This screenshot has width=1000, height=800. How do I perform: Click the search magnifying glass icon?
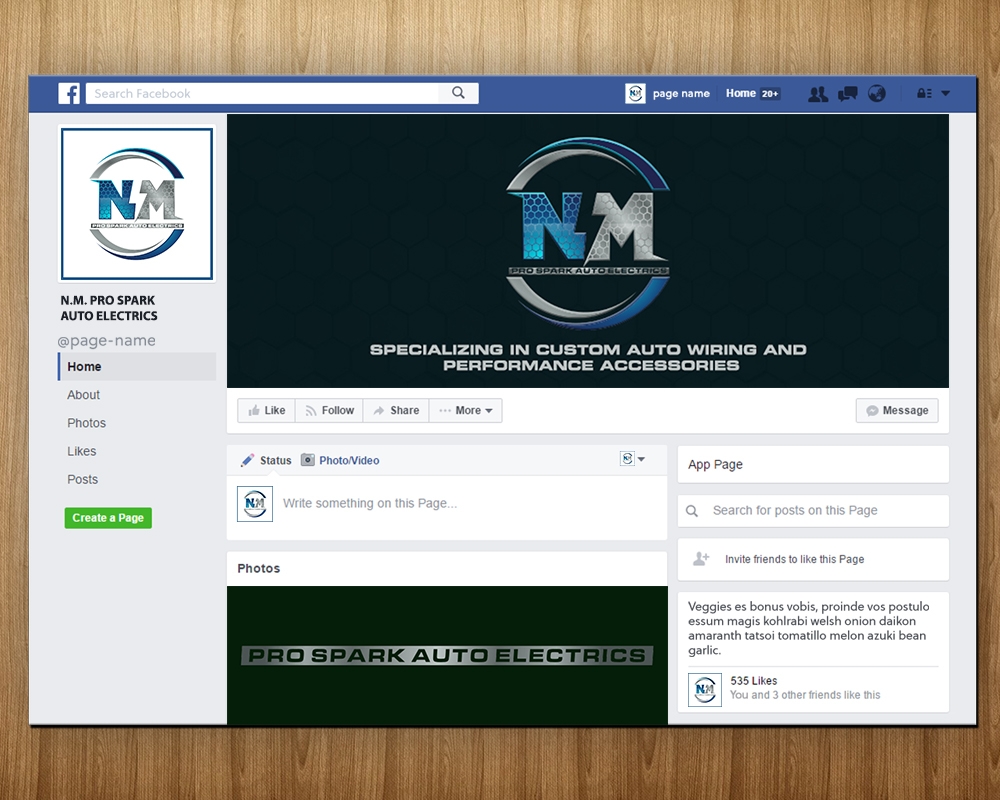(458, 92)
